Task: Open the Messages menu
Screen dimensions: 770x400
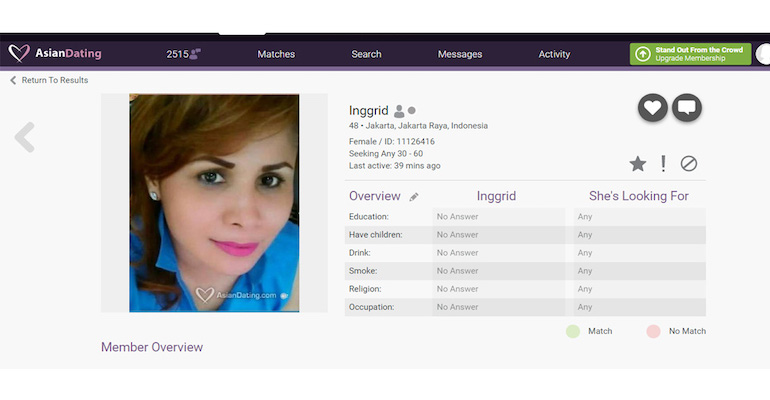Action: (x=460, y=54)
